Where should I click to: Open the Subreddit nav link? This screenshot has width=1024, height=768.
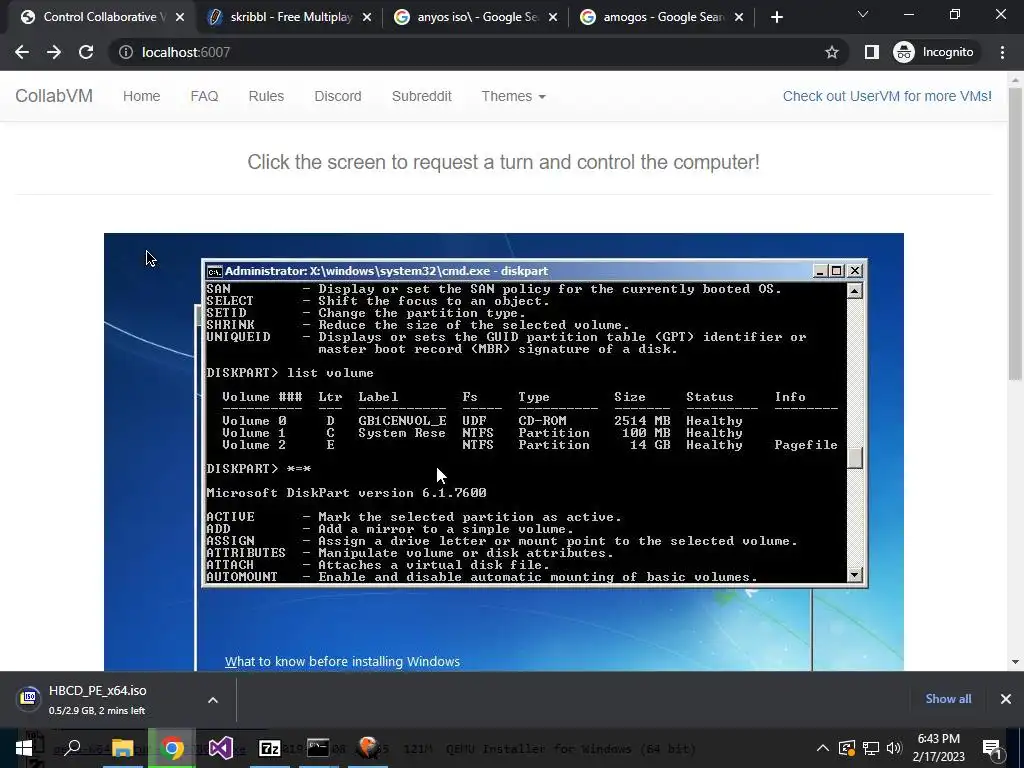click(x=421, y=96)
